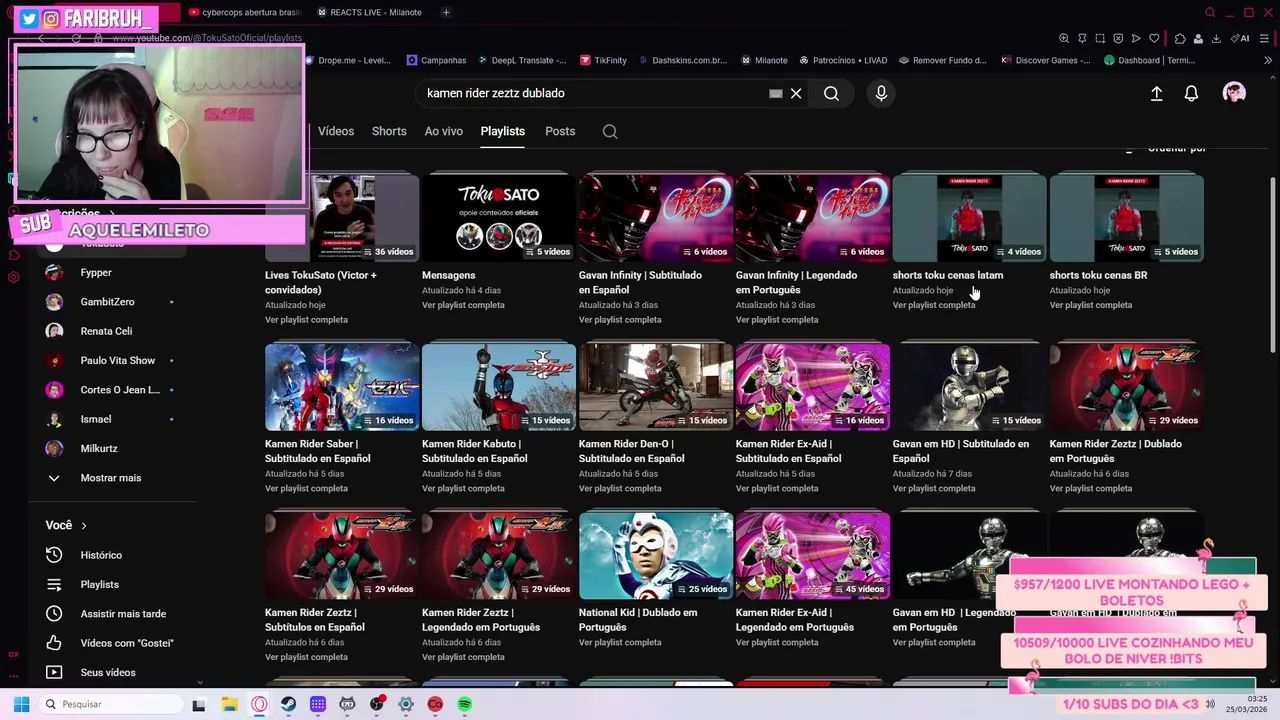This screenshot has height=720, width=1280.
Task: Switch to the Ao vivo tab
Action: click(443, 131)
